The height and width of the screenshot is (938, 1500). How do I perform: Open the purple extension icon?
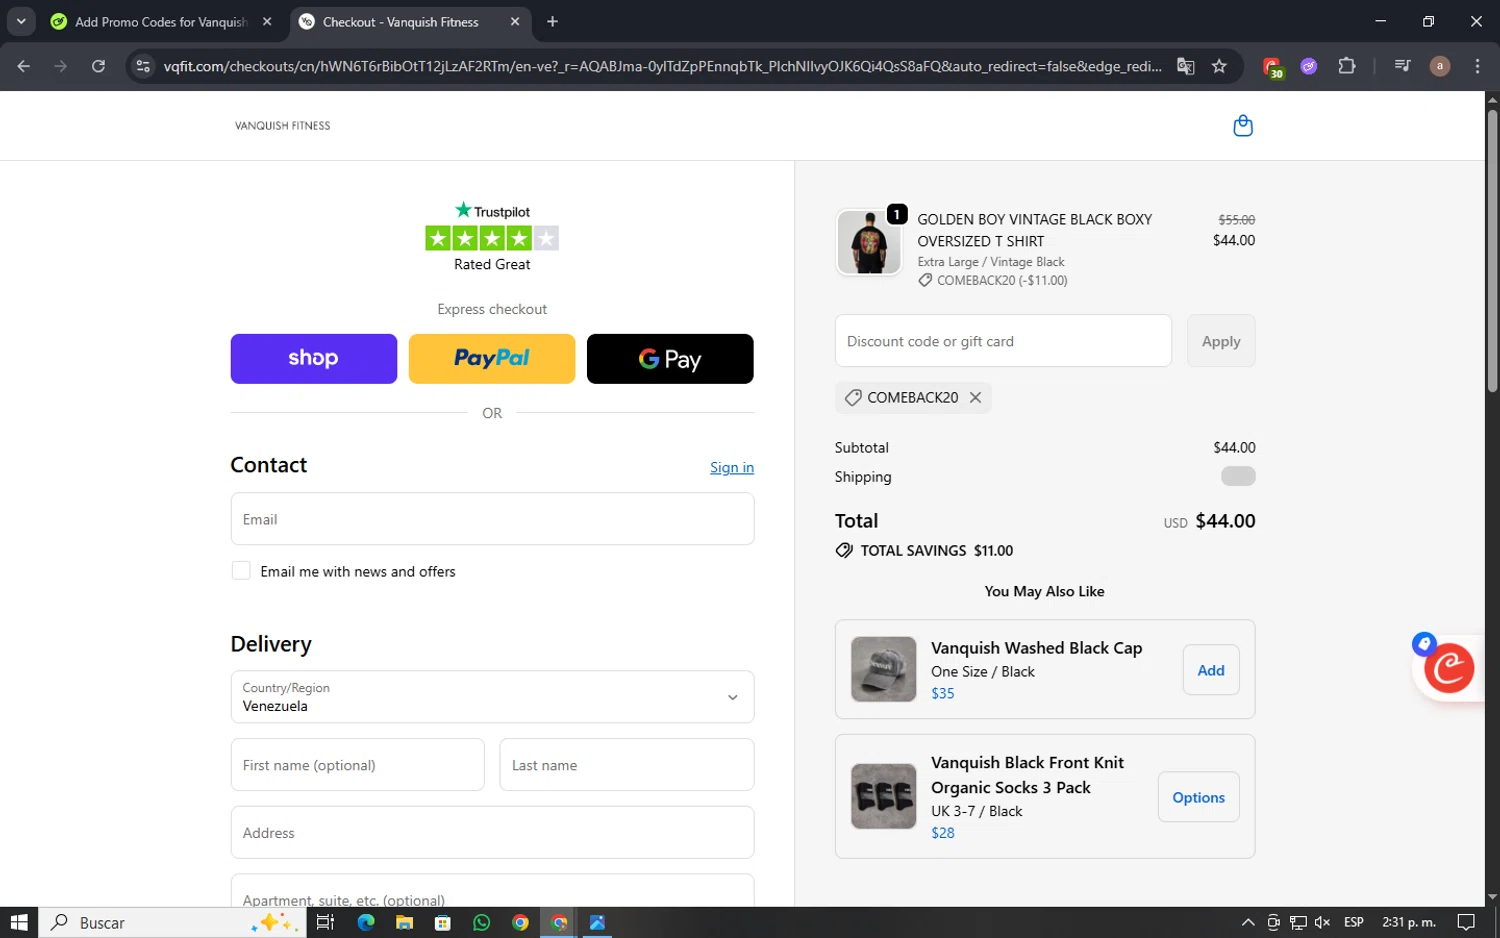(x=1309, y=66)
